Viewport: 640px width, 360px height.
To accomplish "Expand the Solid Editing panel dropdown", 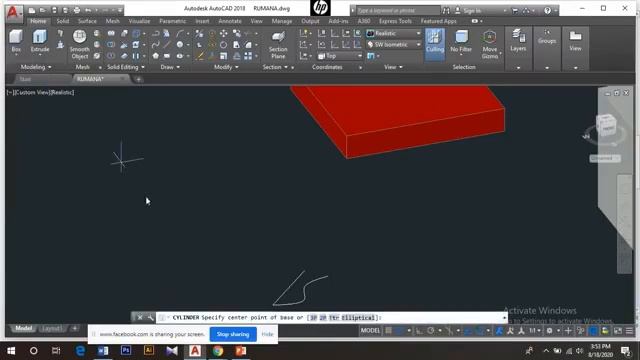I will click(x=126, y=67).
